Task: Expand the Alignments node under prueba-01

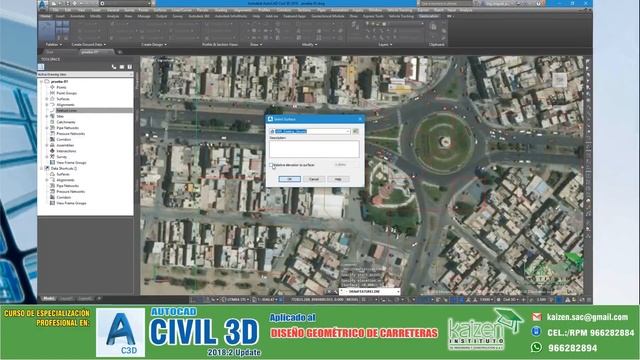Action: click(47, 105)
